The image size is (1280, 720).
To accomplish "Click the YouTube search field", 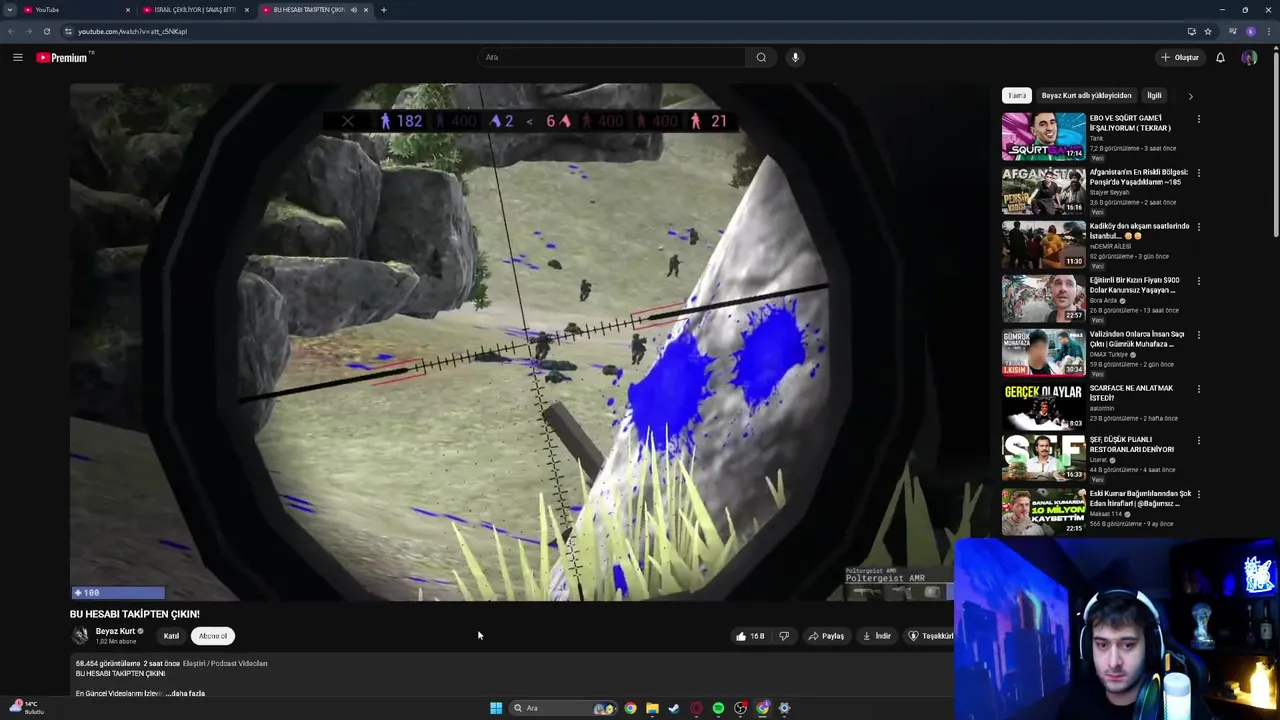I will 612,57.
